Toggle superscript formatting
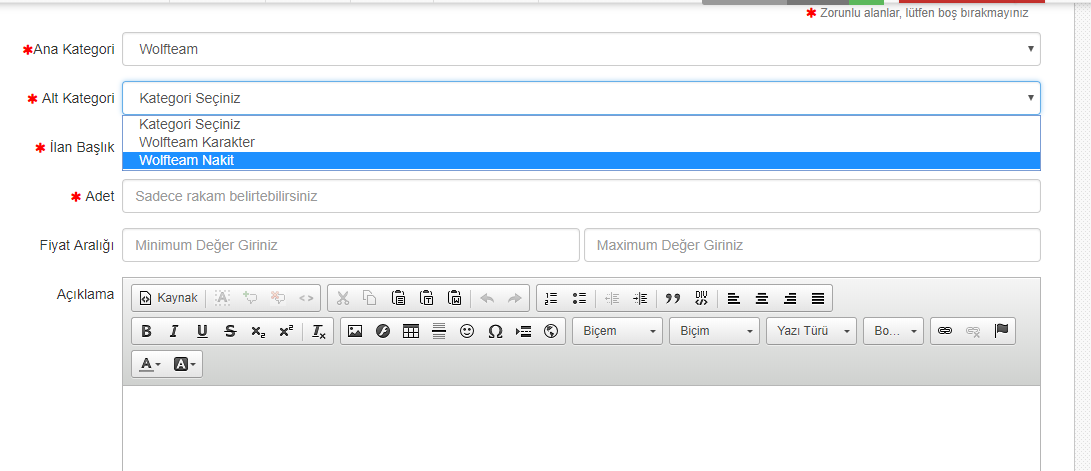1091x471 pixels. [x=286, y=331]
